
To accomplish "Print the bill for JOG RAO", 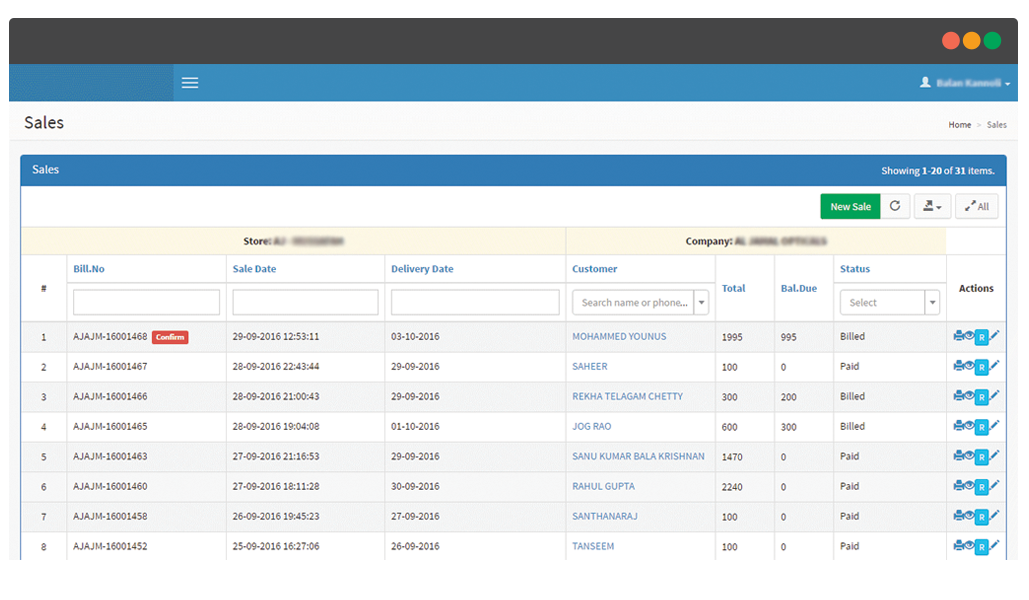I will point(958,426).
